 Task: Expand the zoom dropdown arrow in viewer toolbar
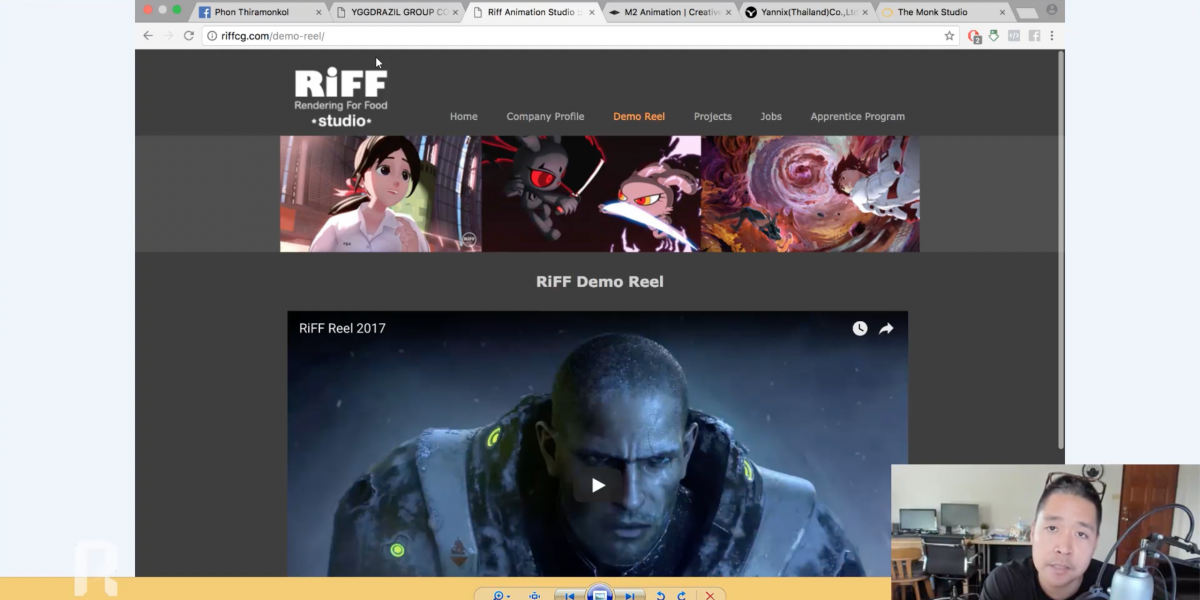coord(508,597)
